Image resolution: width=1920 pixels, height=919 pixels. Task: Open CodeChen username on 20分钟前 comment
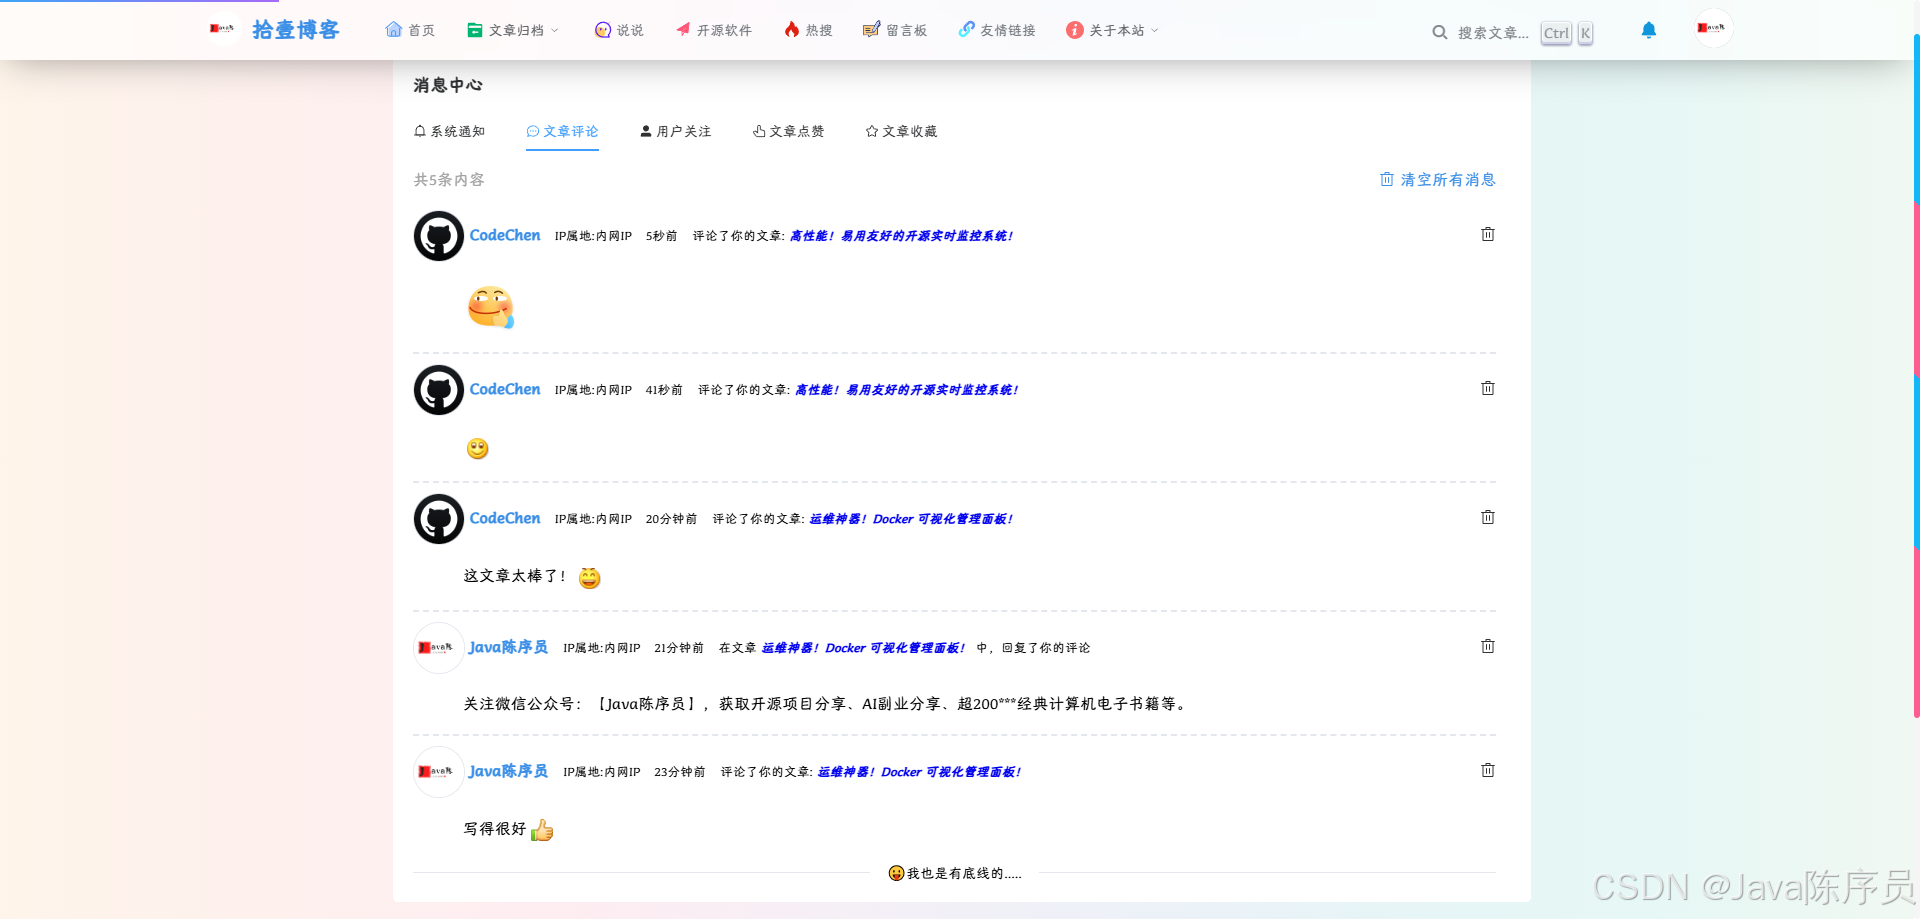(x=505, y=518)
